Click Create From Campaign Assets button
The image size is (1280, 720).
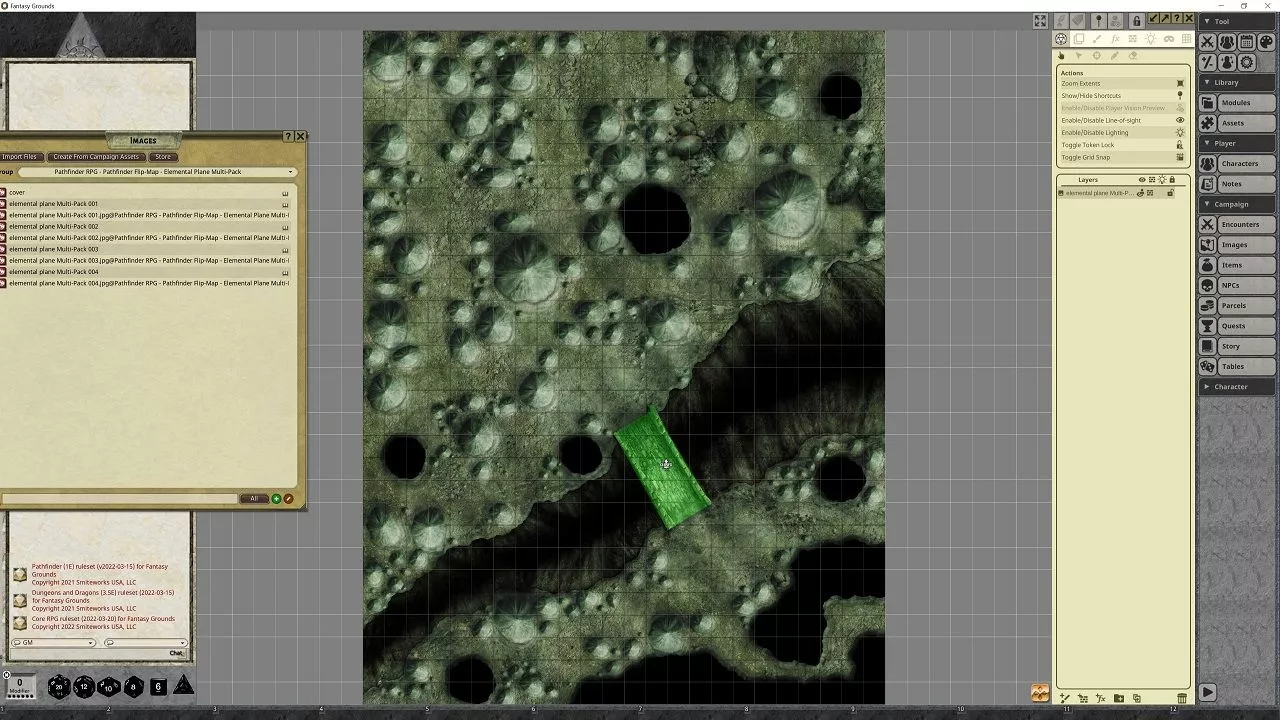[x=96, y=157]
